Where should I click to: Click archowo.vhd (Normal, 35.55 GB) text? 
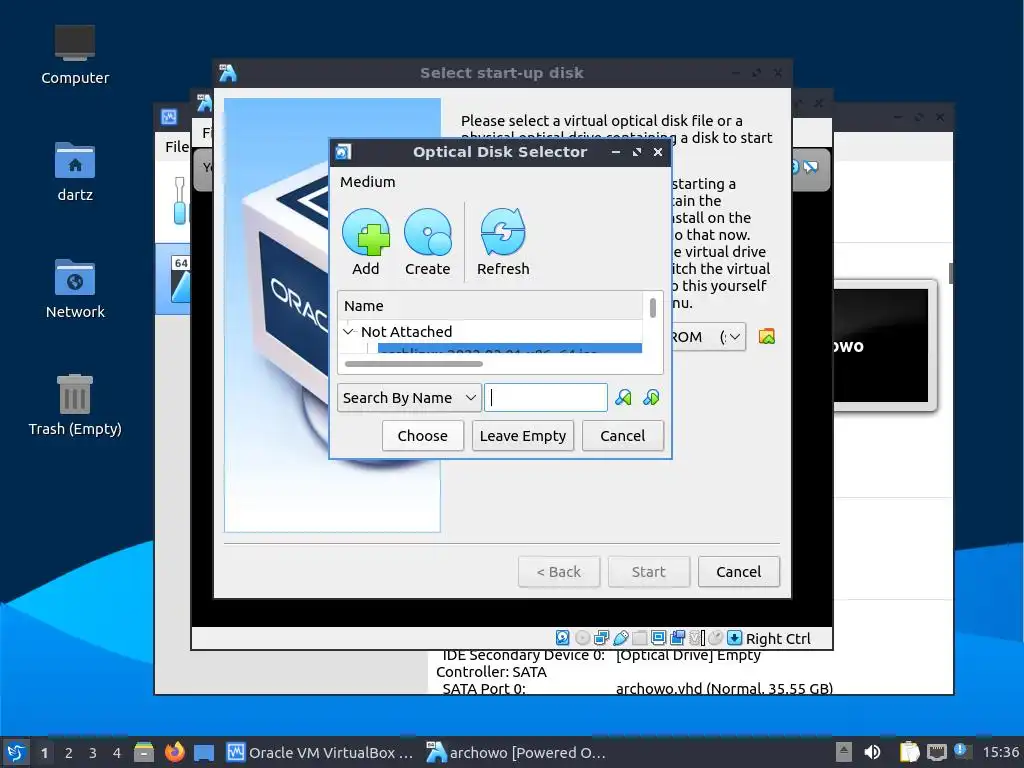click(x=724, y=689)
